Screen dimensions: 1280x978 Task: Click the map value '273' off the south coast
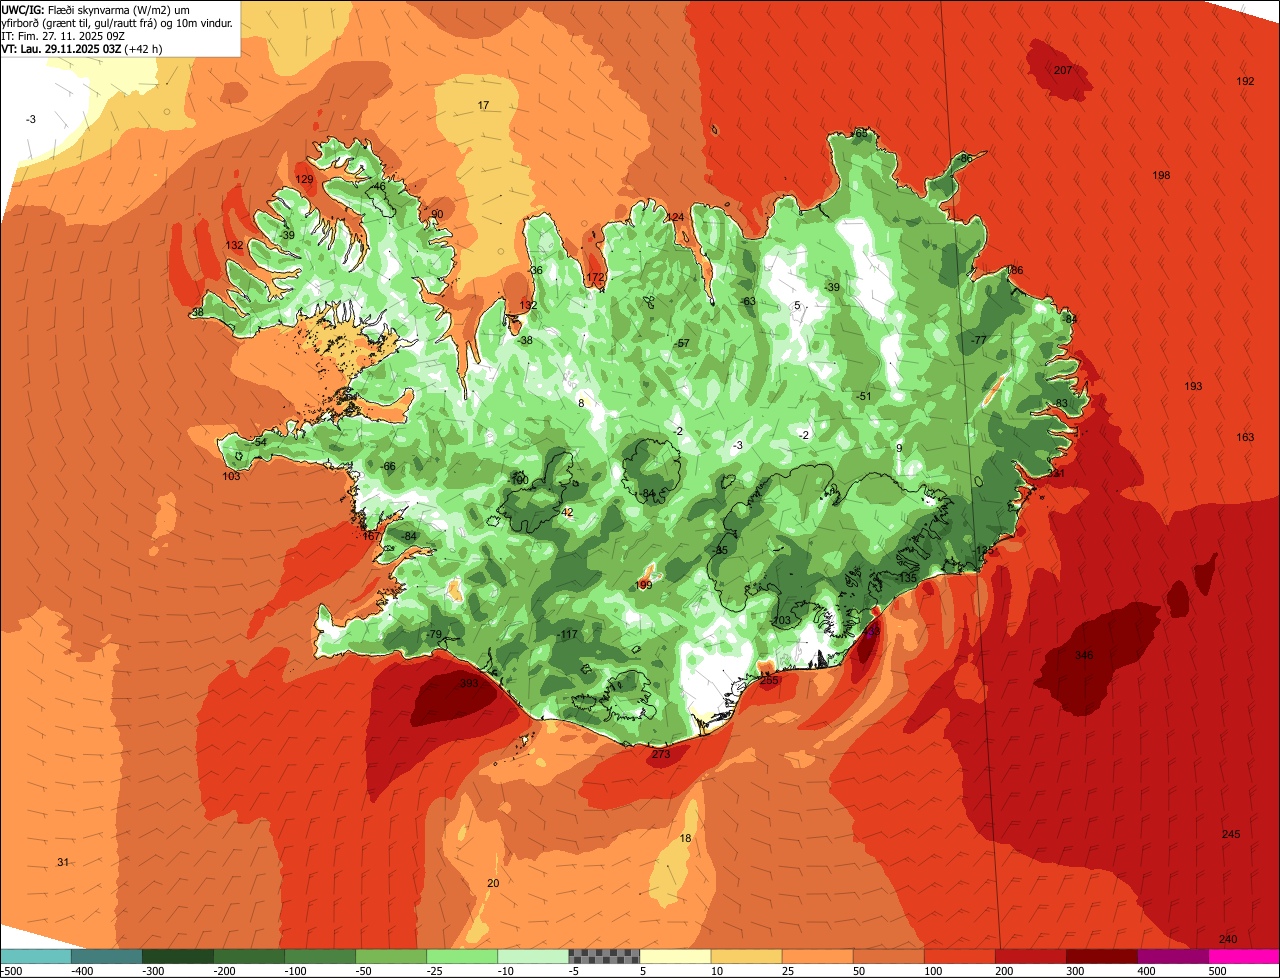point(661,754)
